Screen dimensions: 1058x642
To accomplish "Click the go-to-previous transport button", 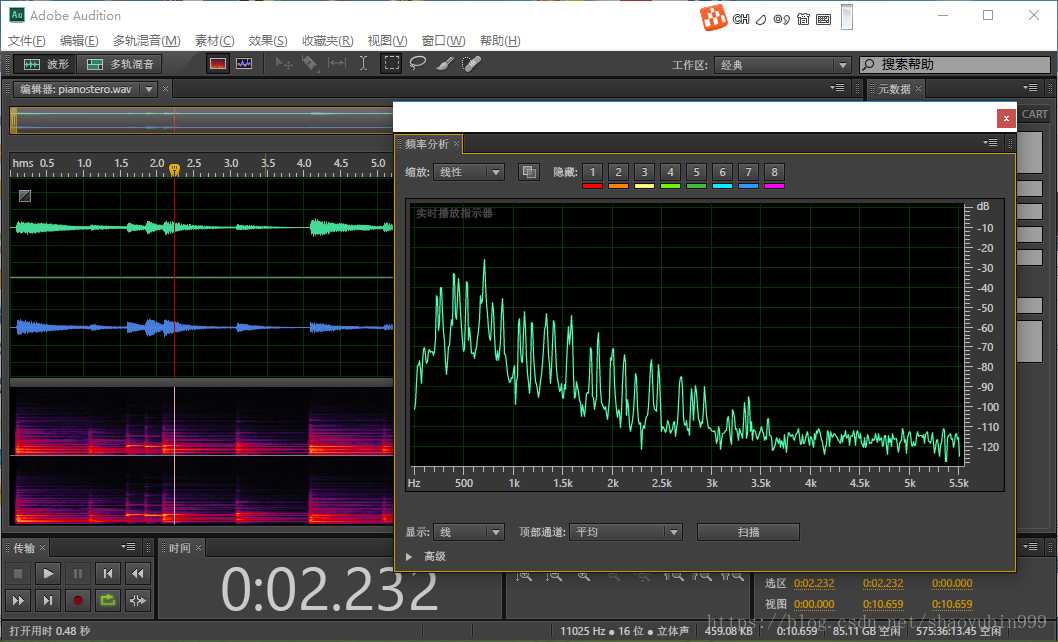I will coord(107,574).
